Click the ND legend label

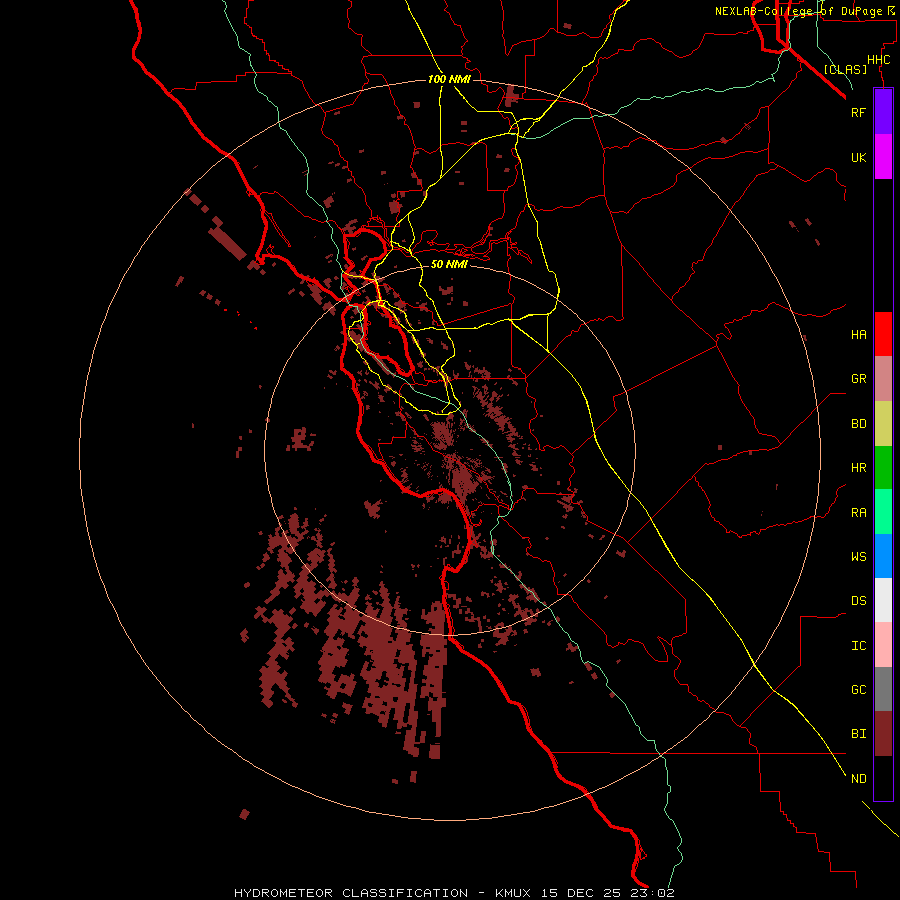[858, 779]
